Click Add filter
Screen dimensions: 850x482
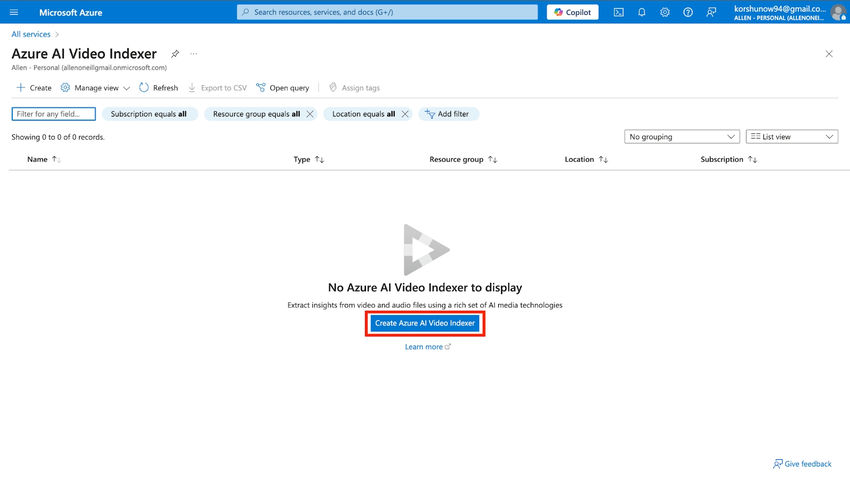point(448,114)
